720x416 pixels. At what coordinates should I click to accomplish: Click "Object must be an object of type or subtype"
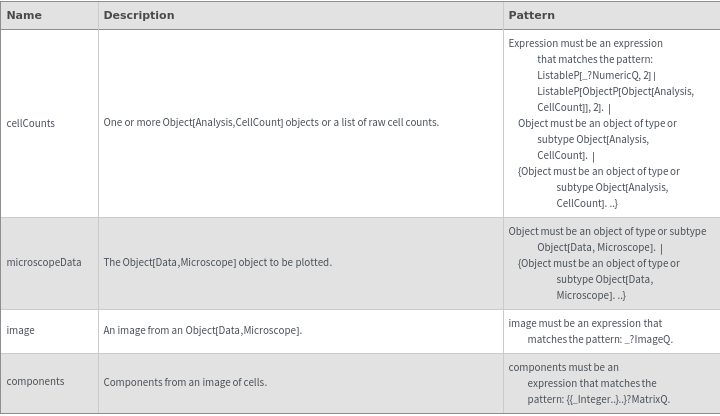(x=607, y=231)
